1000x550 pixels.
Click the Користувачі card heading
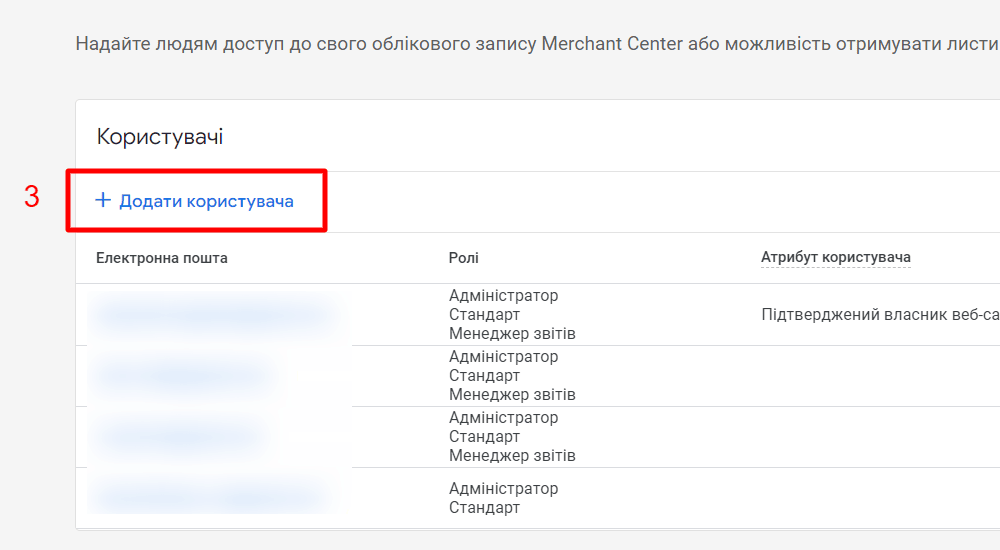160,137
